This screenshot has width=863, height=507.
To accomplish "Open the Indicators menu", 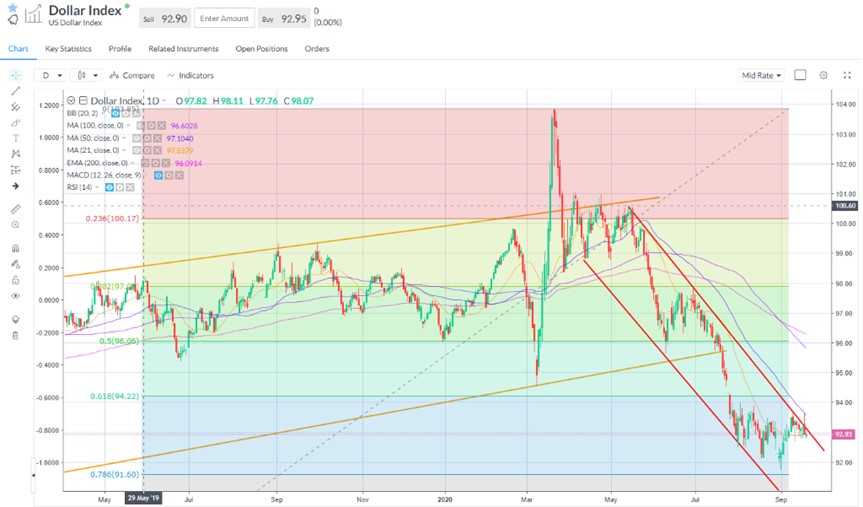I will pyautogui.click(x=190, y=75).
